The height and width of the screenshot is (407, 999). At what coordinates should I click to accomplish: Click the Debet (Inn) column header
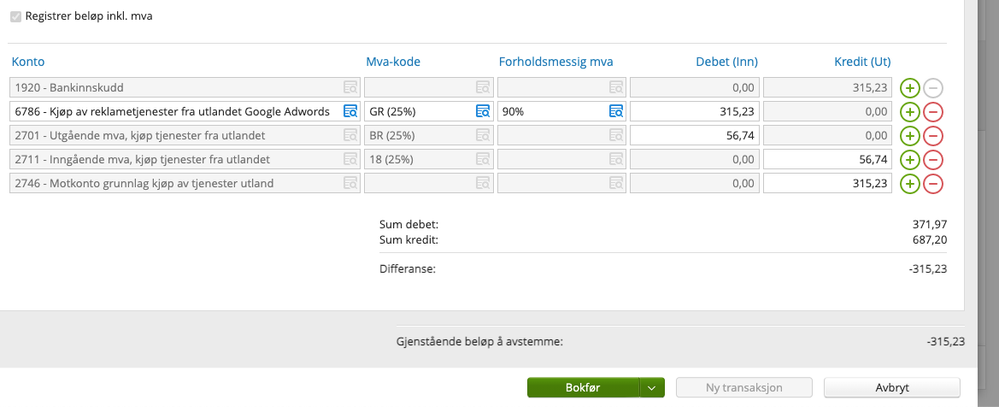726,62
